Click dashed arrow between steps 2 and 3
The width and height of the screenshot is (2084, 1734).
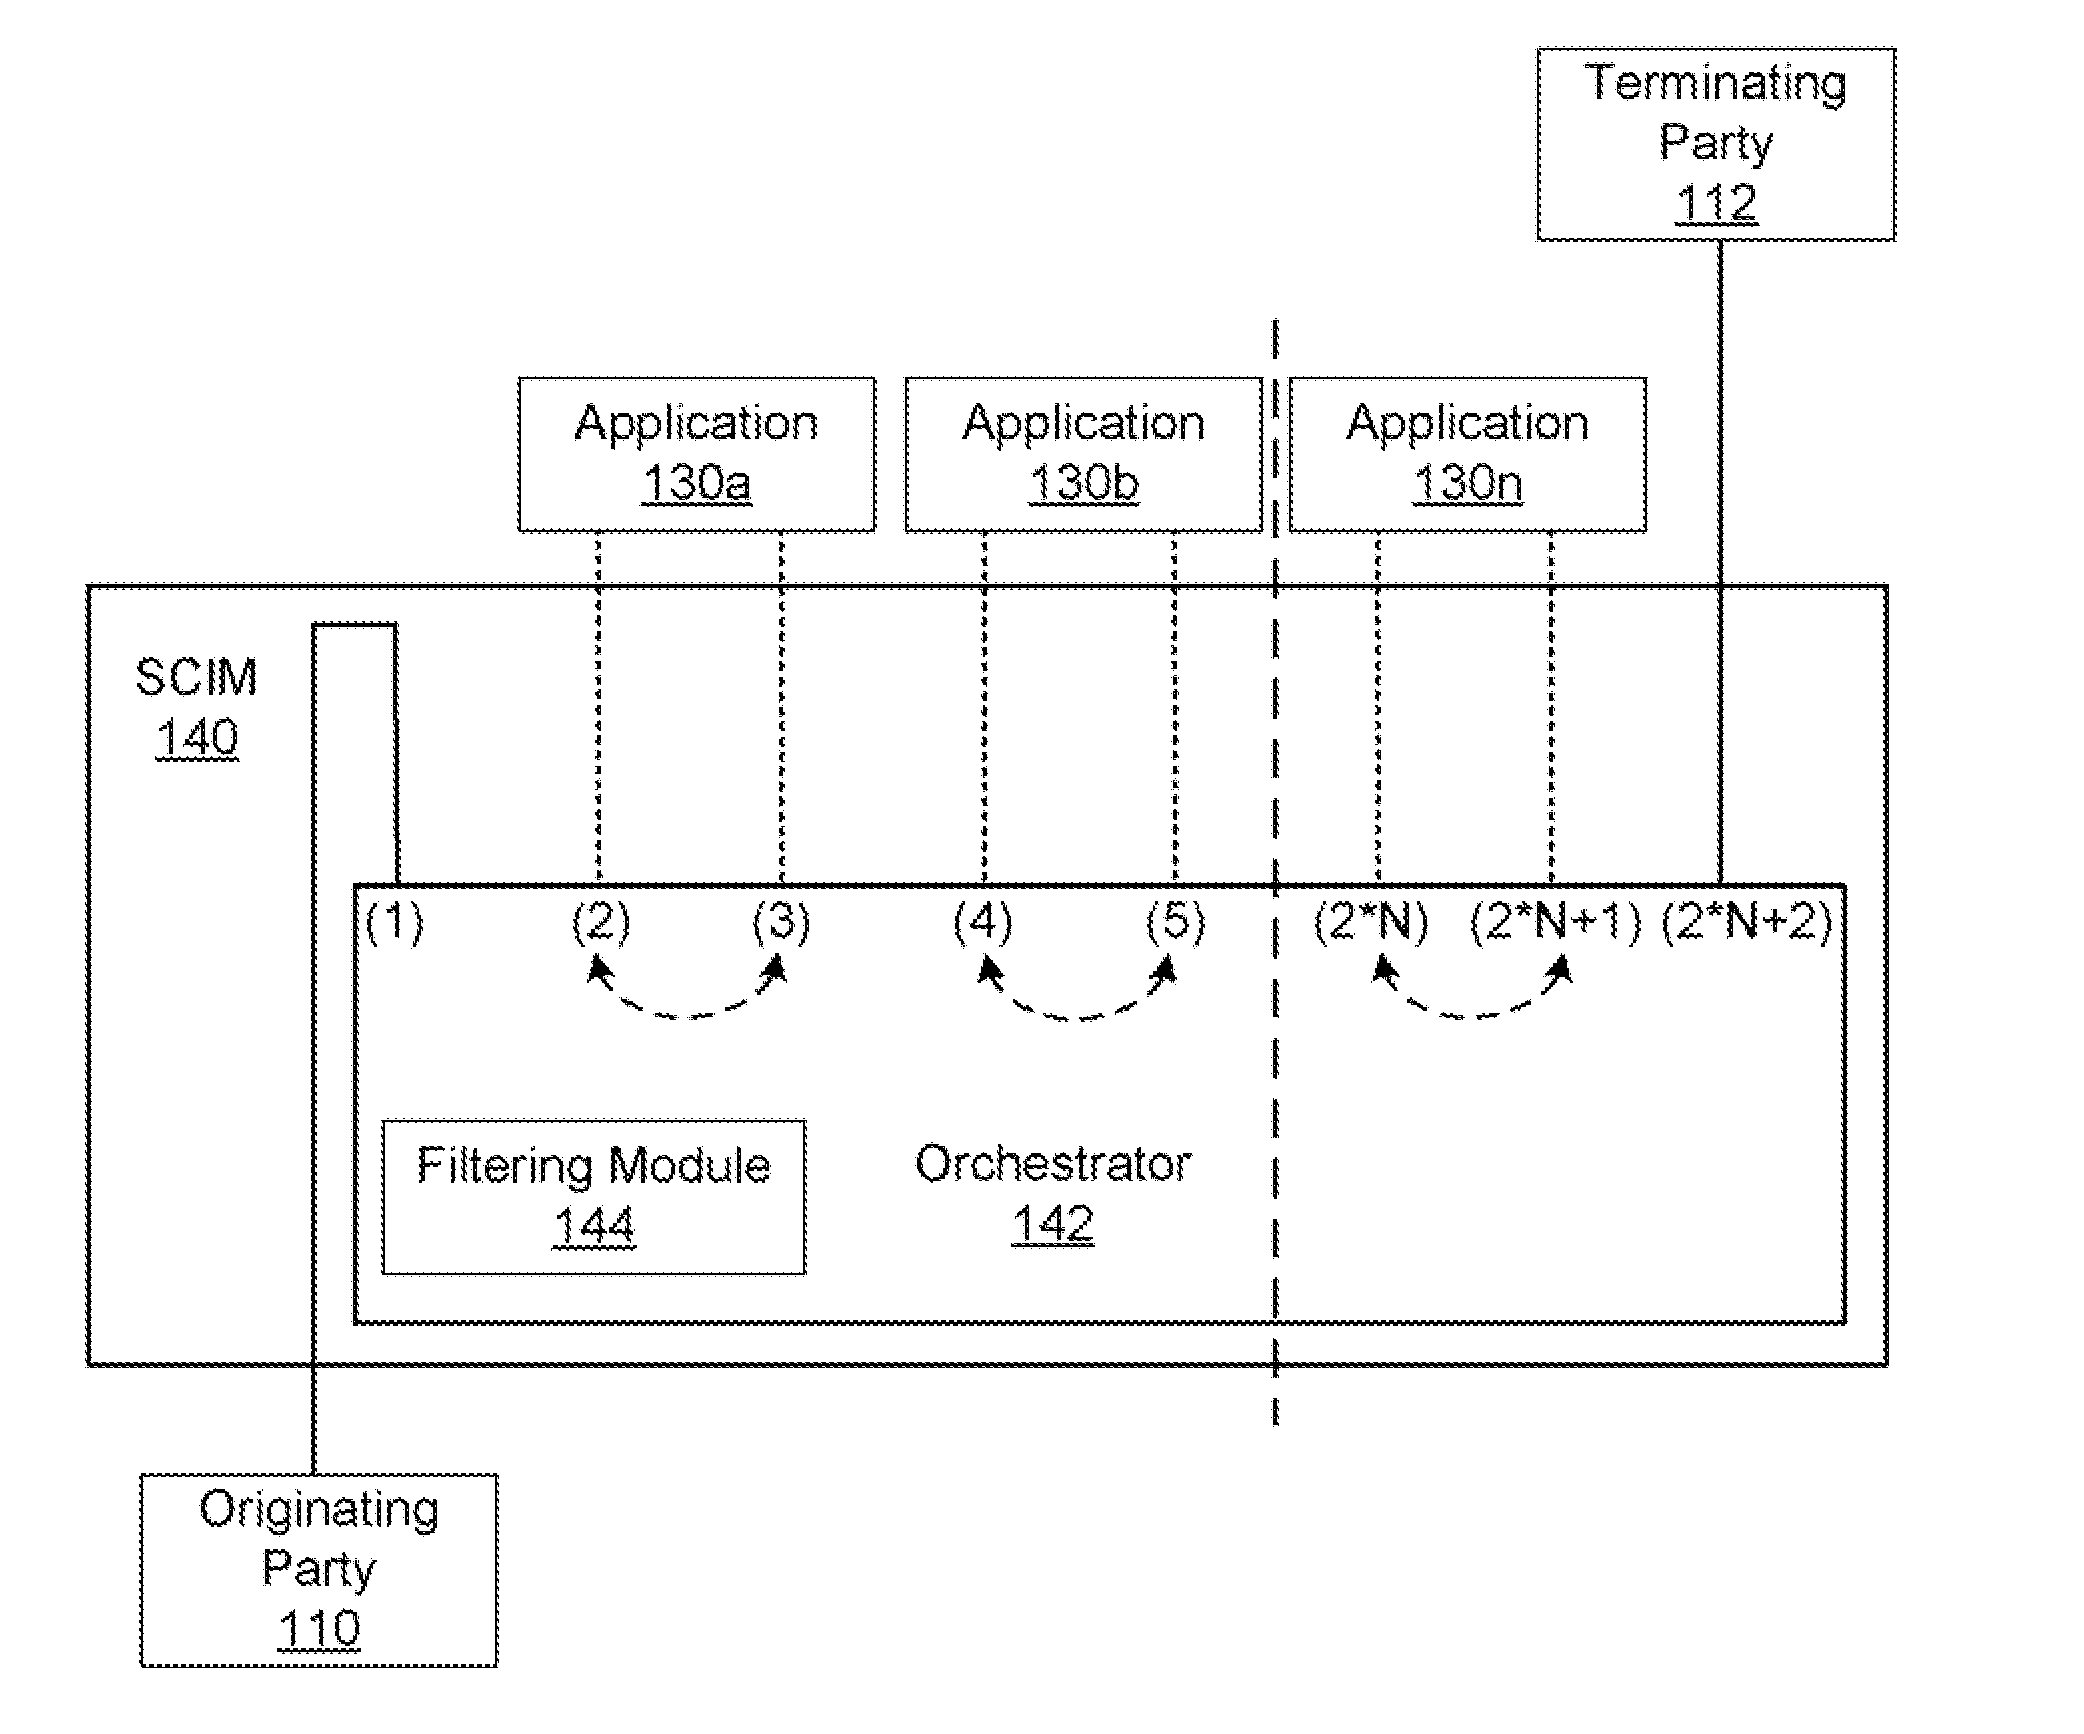click(668, 1004)
